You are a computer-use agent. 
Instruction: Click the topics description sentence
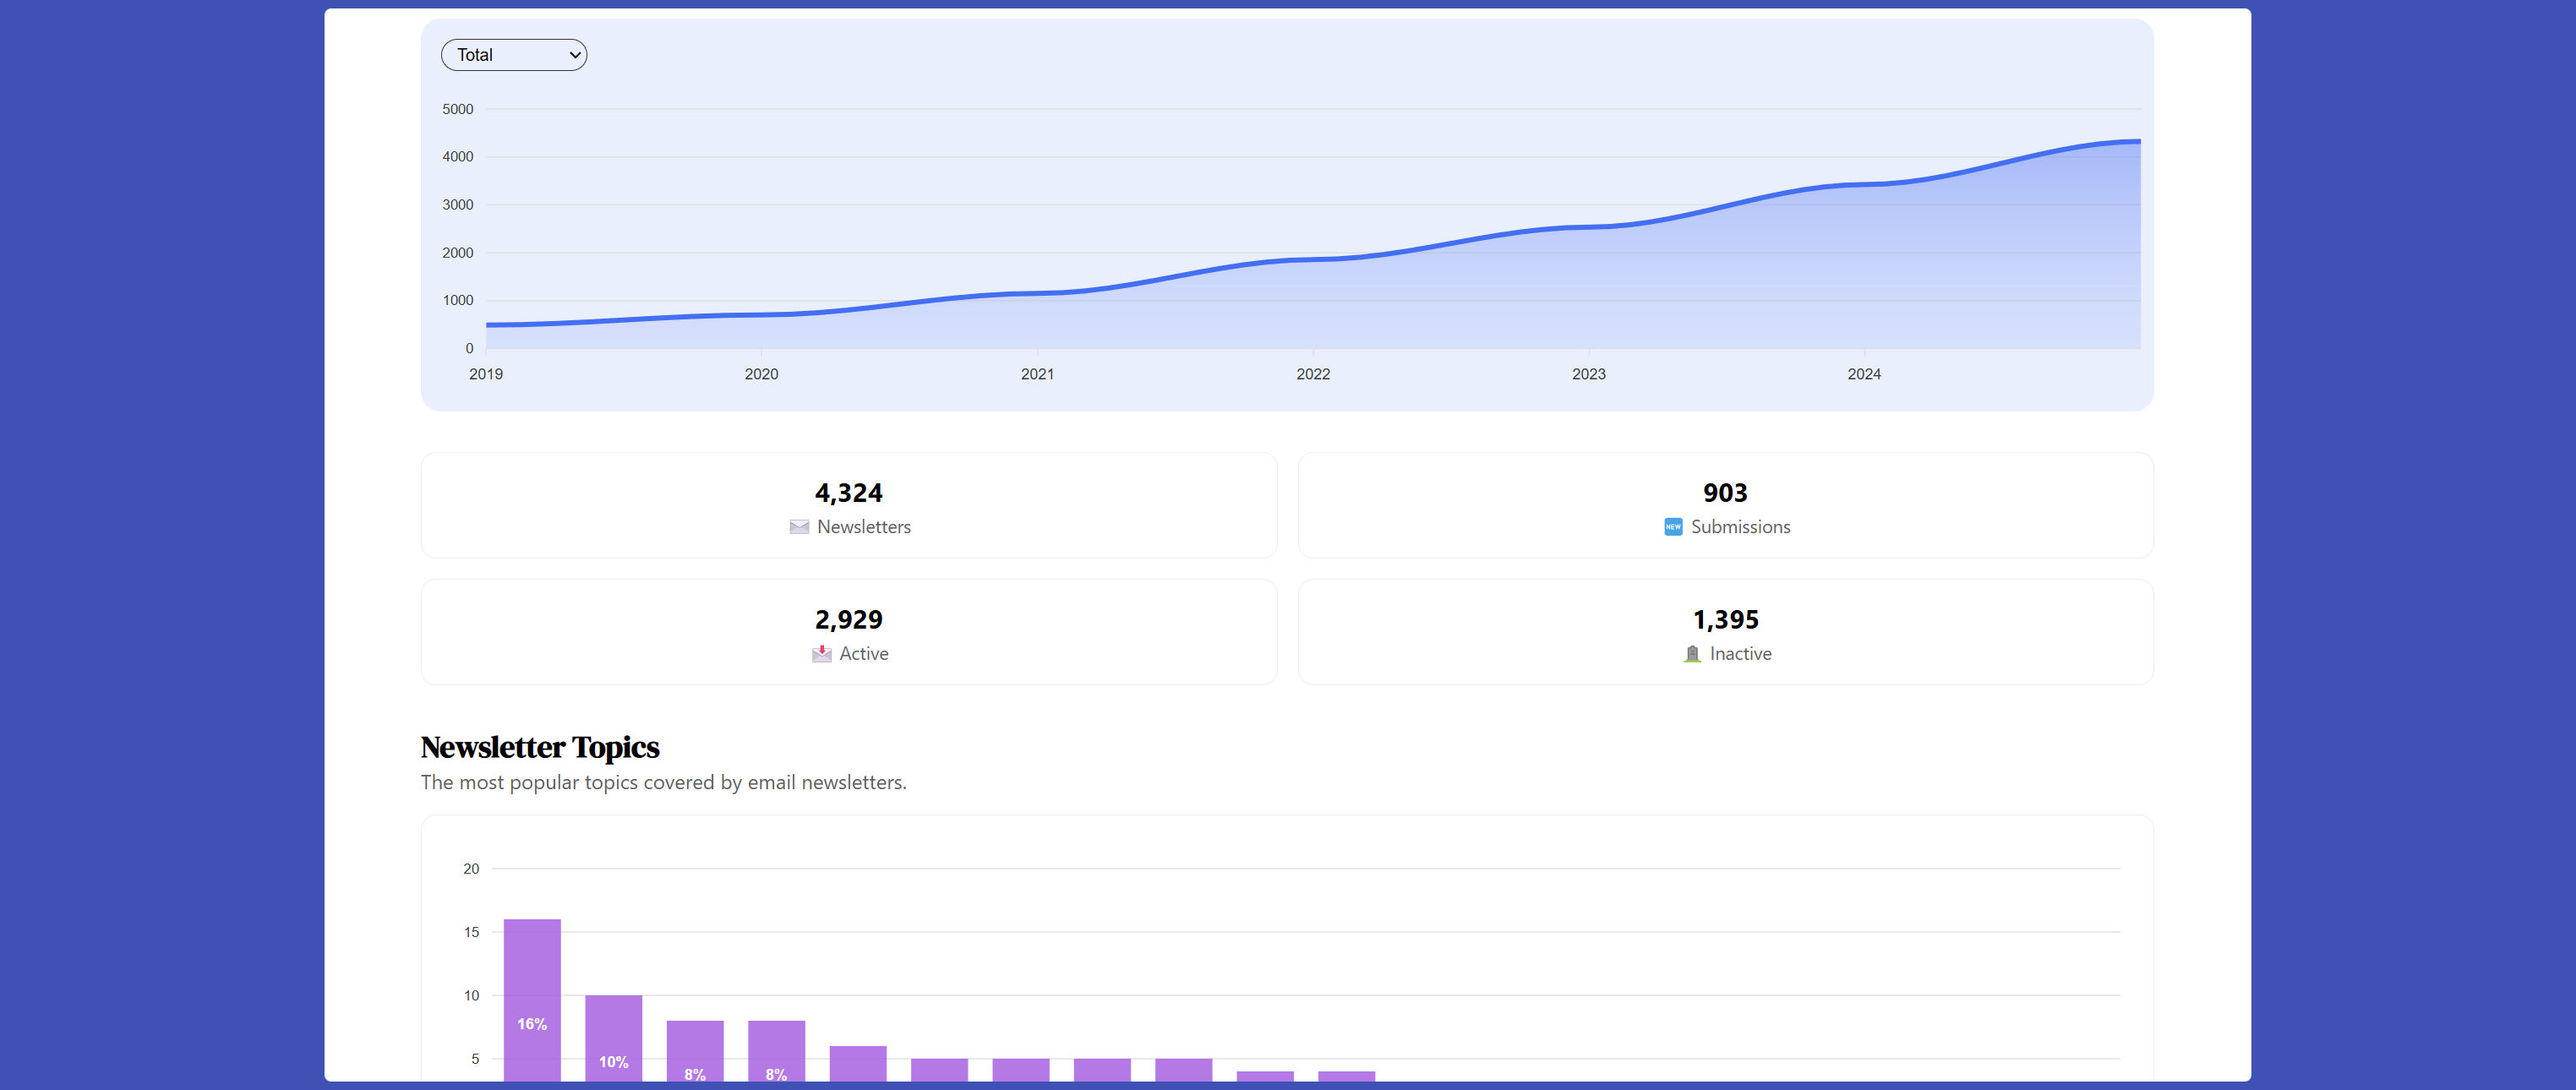[663, 782]
